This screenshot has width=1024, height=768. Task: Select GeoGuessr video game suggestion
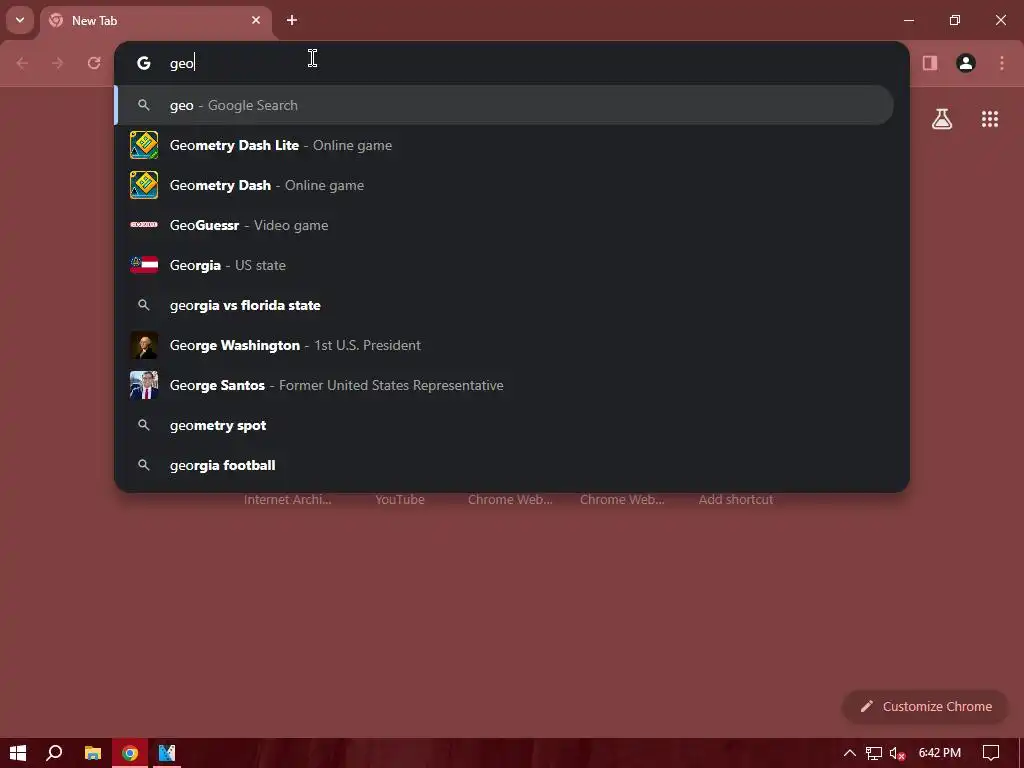pyautogui.click(x=504, y=225)
